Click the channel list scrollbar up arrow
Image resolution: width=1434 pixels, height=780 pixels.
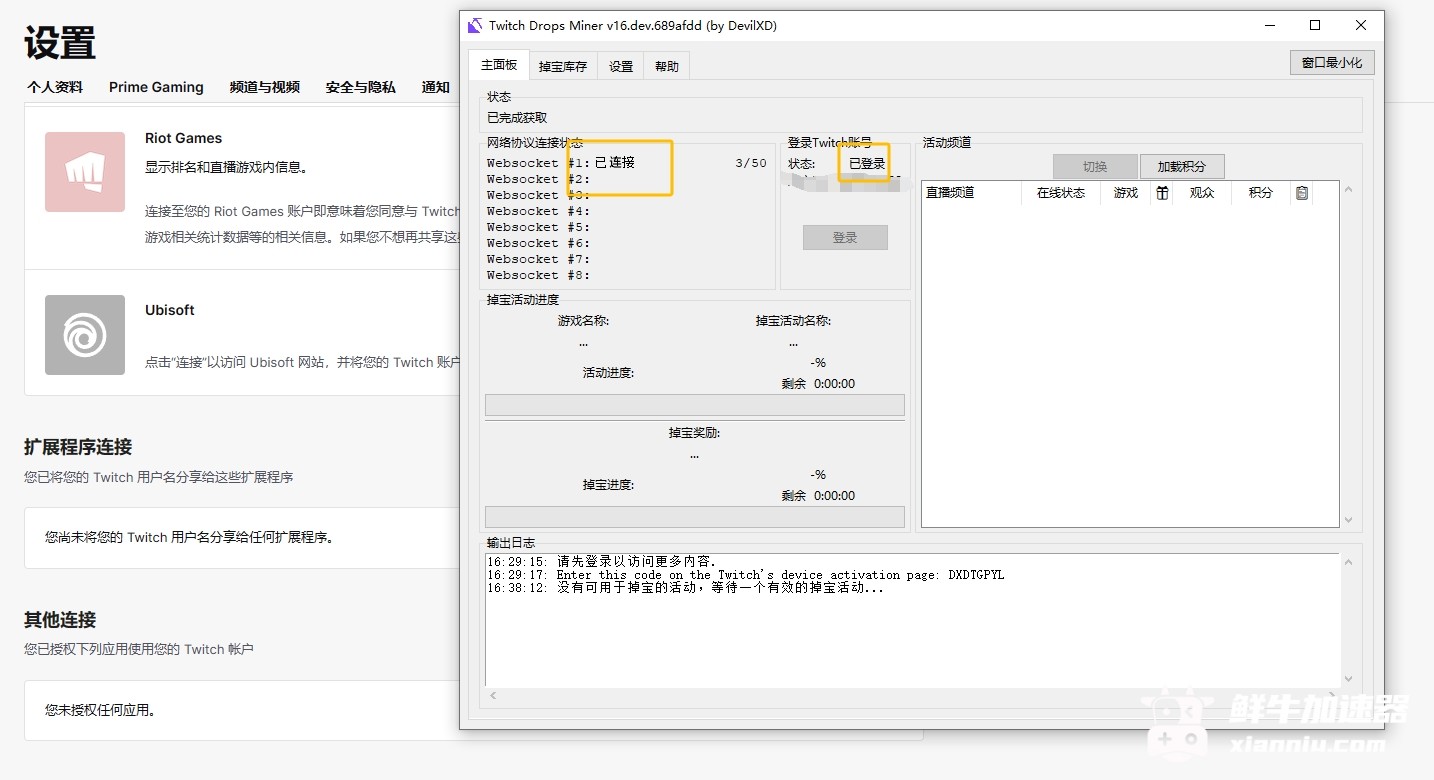click(x=1348, y=190)
